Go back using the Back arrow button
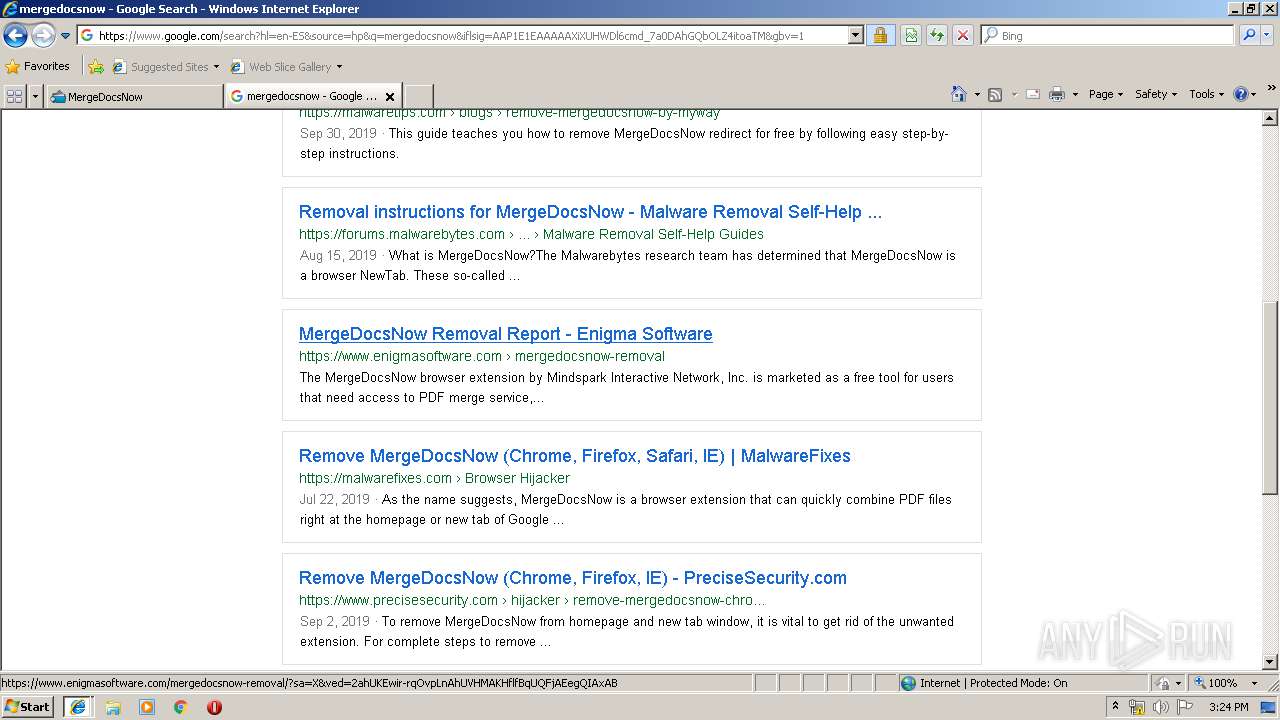1280x720 pixels. (15, 36)
